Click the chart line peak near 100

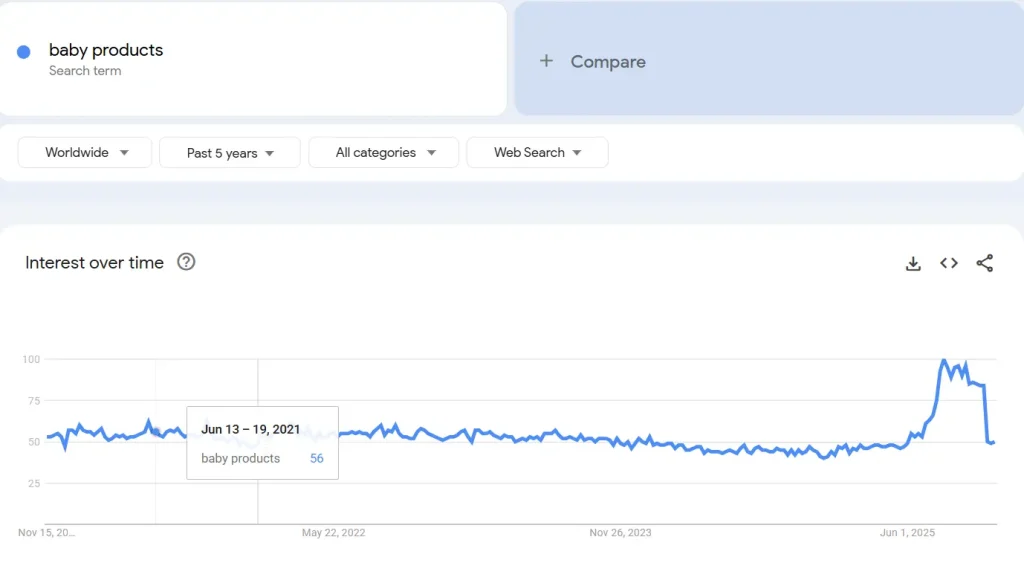click(944, 361)
